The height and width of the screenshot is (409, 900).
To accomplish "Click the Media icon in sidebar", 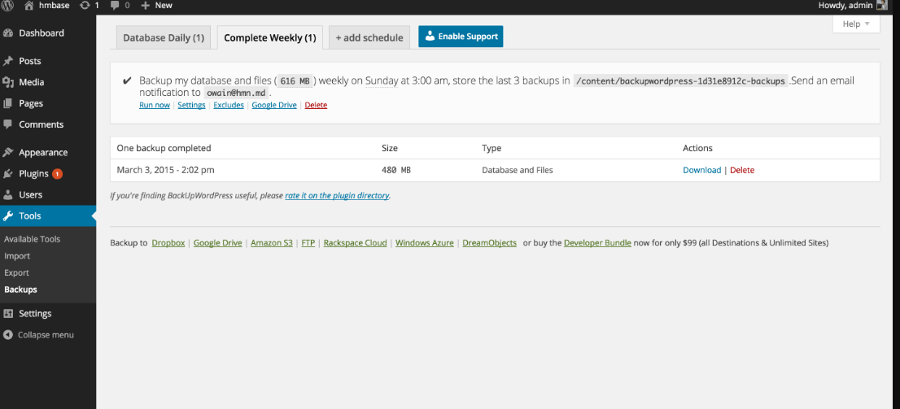I will pos(7,83).
